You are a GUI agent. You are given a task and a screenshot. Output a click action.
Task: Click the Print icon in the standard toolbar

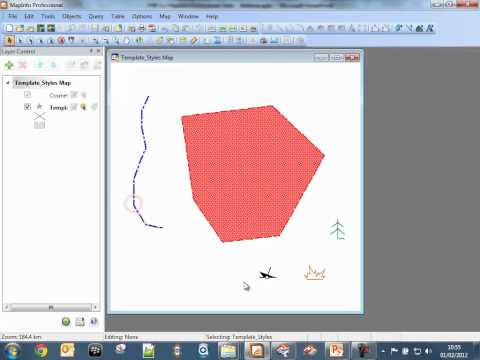[x=142, y=28]
